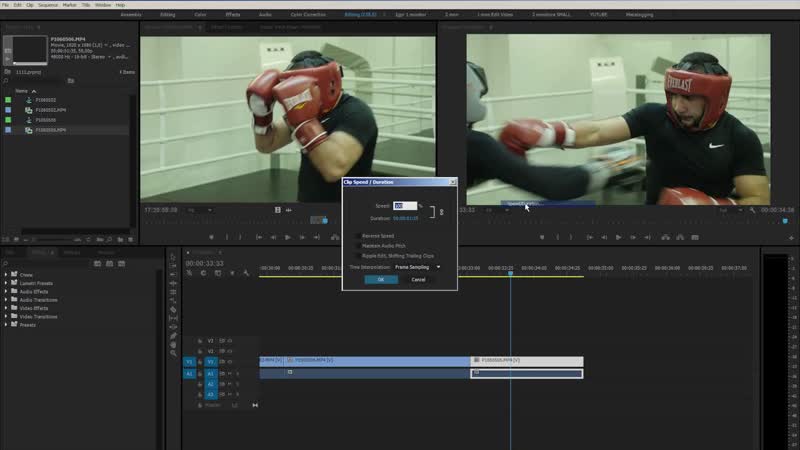800x450 pixels.
Task: Expand Lumetri Presets folder
Action: click(6, 283)
